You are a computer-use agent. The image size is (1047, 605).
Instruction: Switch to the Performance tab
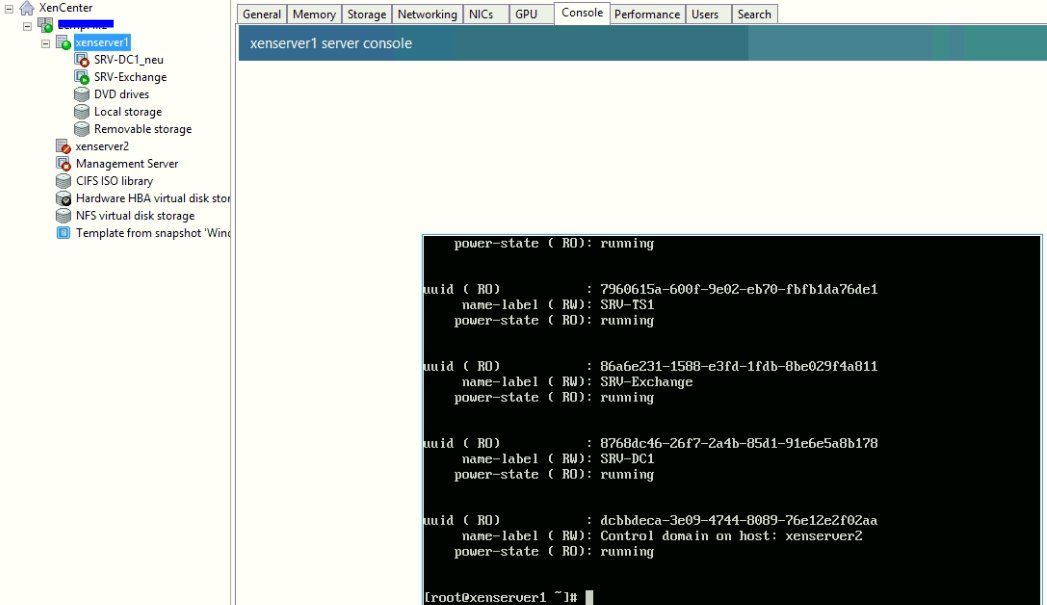coord(647,14)
